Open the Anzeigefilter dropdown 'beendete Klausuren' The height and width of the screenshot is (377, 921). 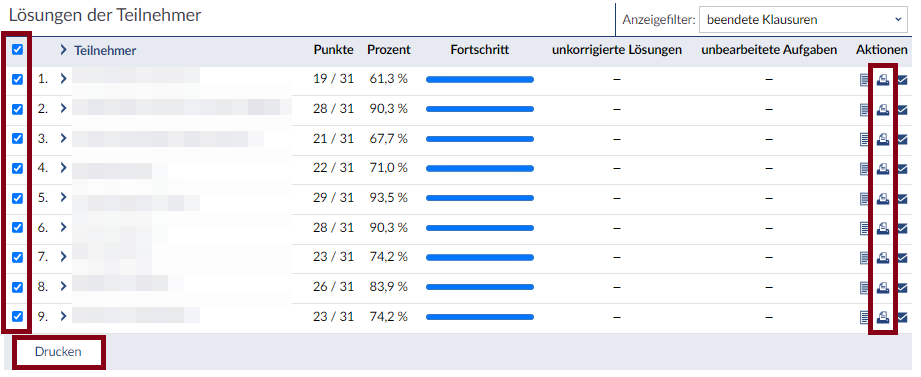(x=803, y=20)
